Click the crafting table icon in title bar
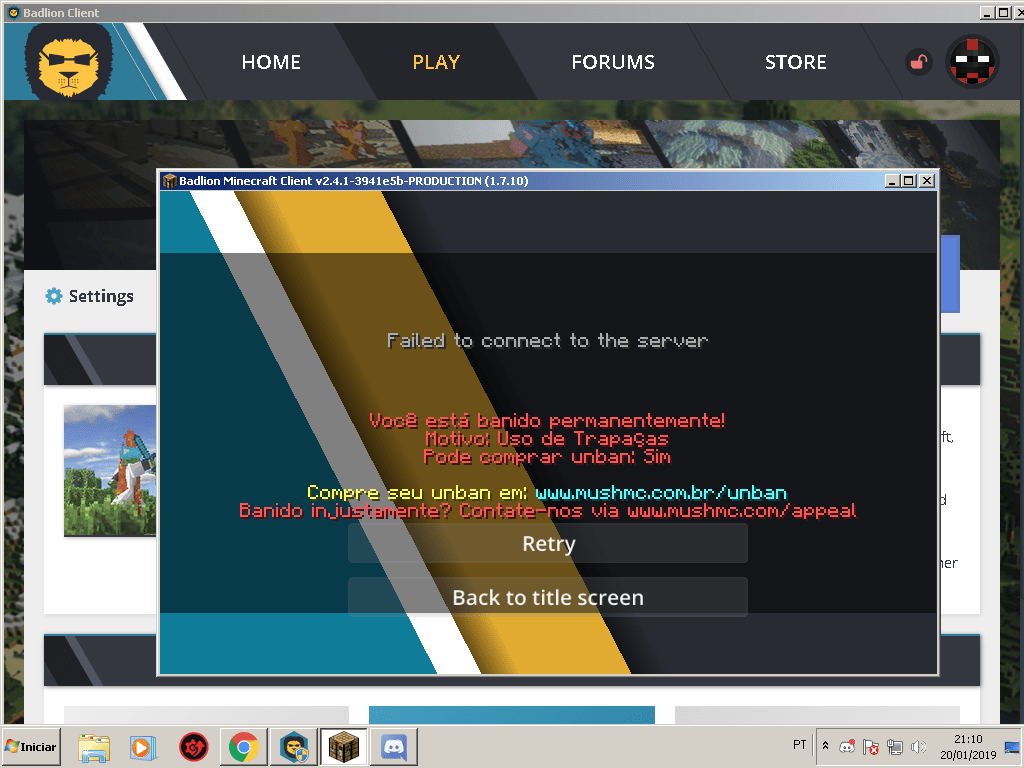 170,181
